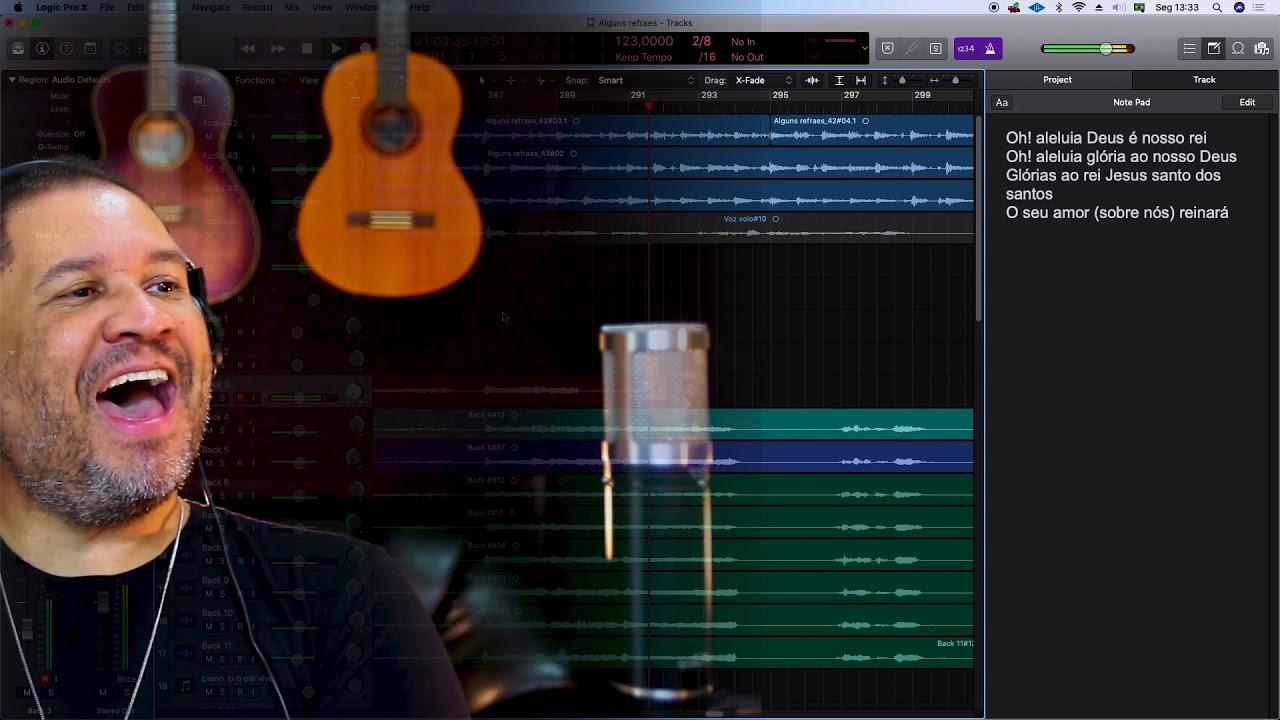1280x720 pixels.
Task: Open Quick Help question mark icon
Action: (66, 48)
